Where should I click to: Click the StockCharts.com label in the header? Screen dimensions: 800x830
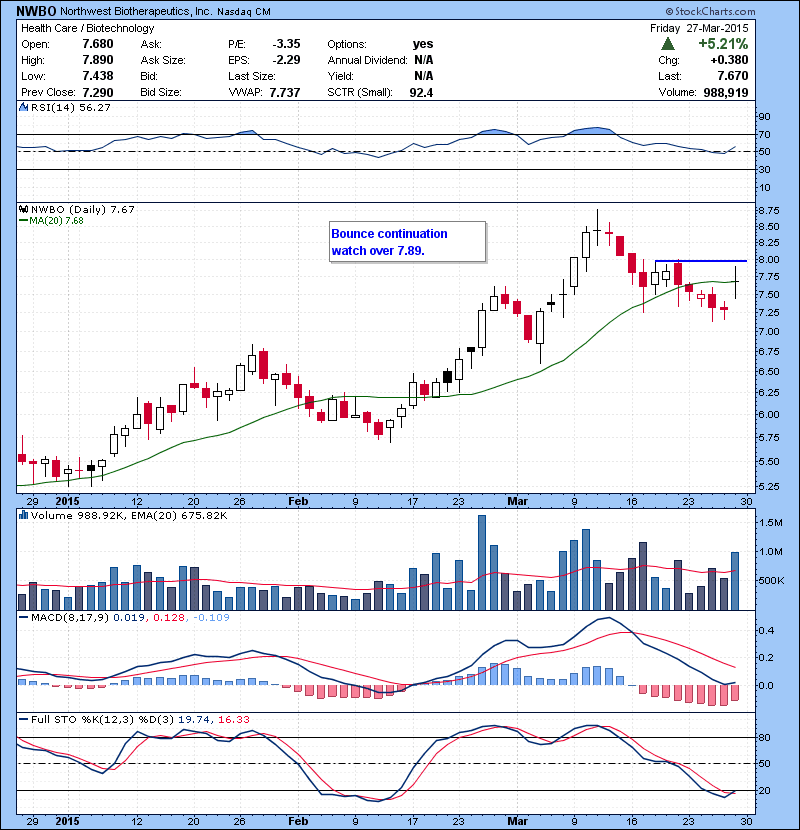coord(711,11)
